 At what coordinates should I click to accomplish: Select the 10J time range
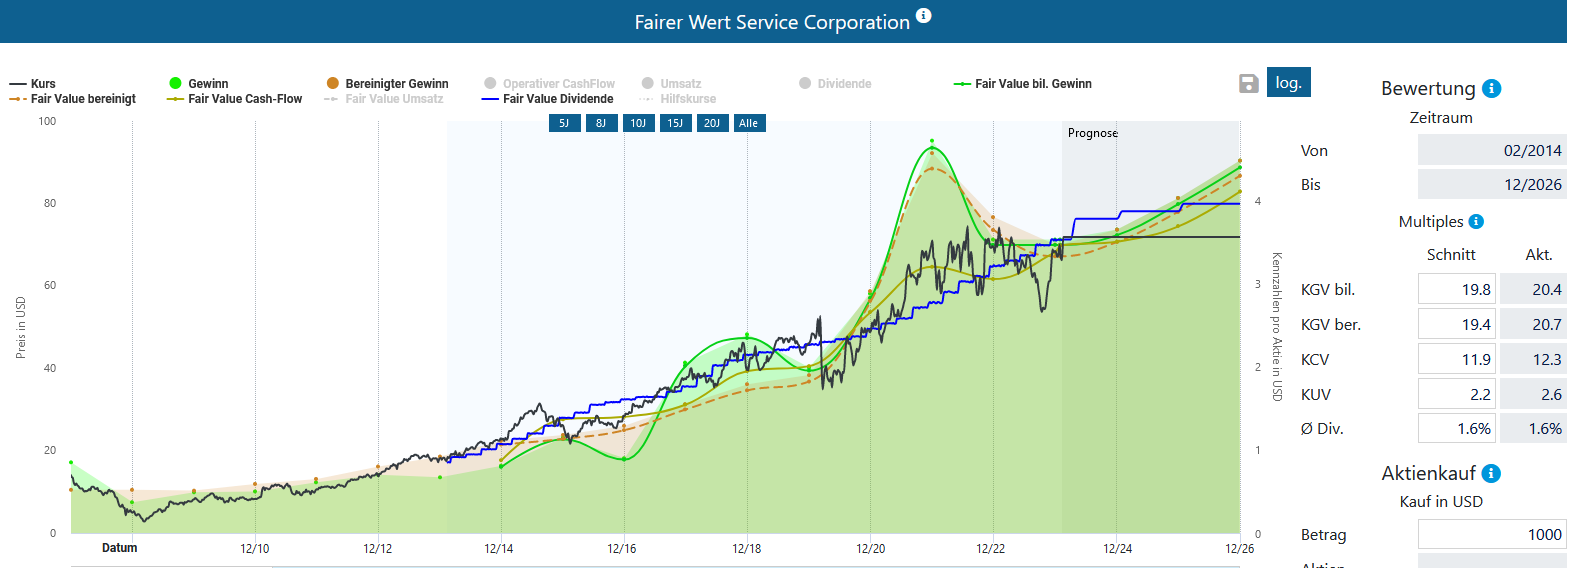pos(638,123)
